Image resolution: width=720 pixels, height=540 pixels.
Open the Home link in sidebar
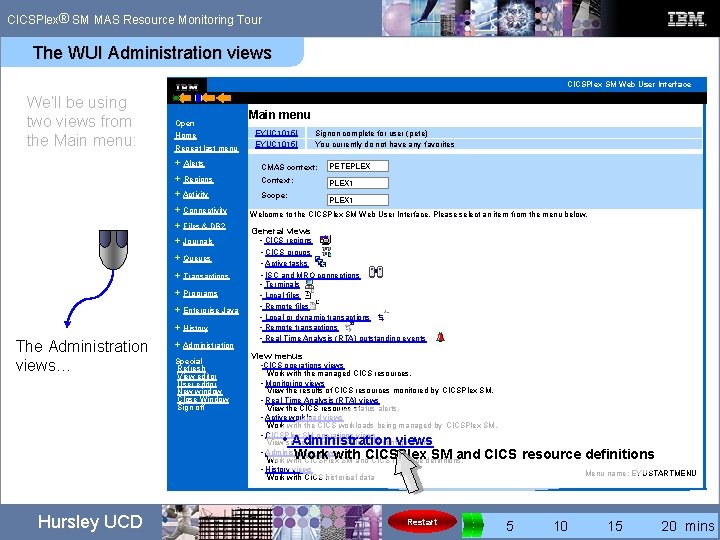pos(186,135)
